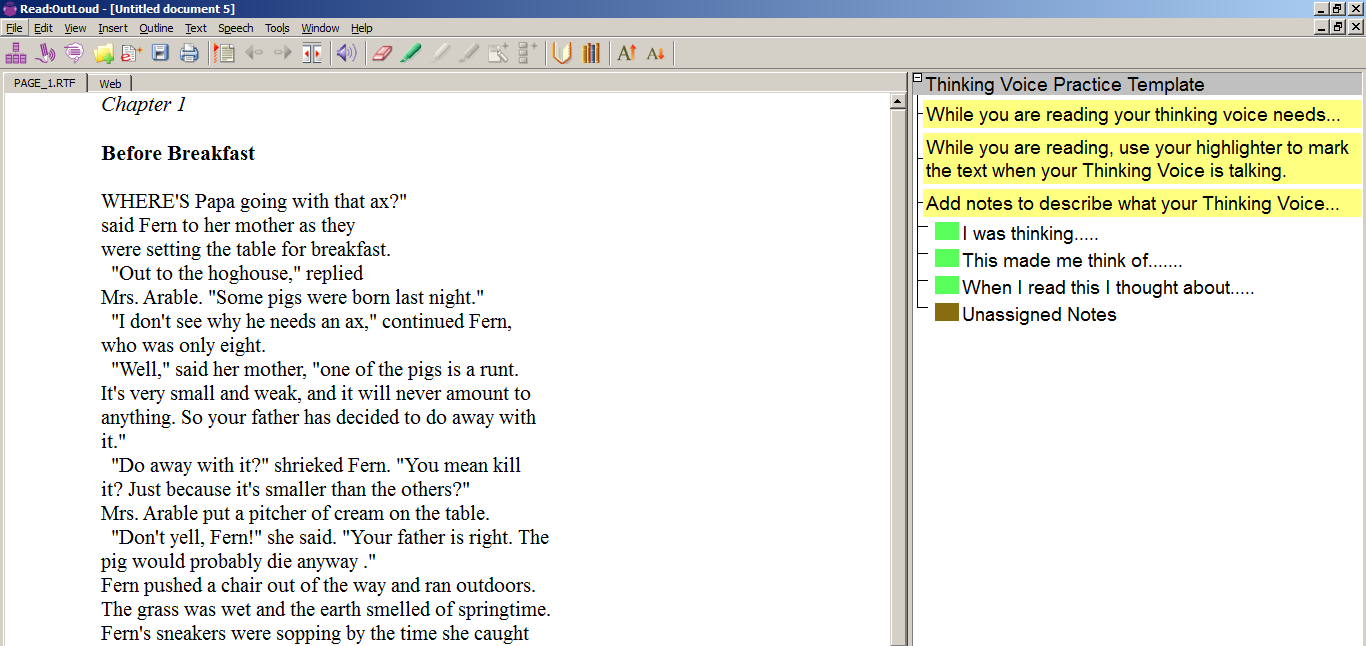Select the pink eraser tool
Screen dimensions: 1366x646
point(382,53)
